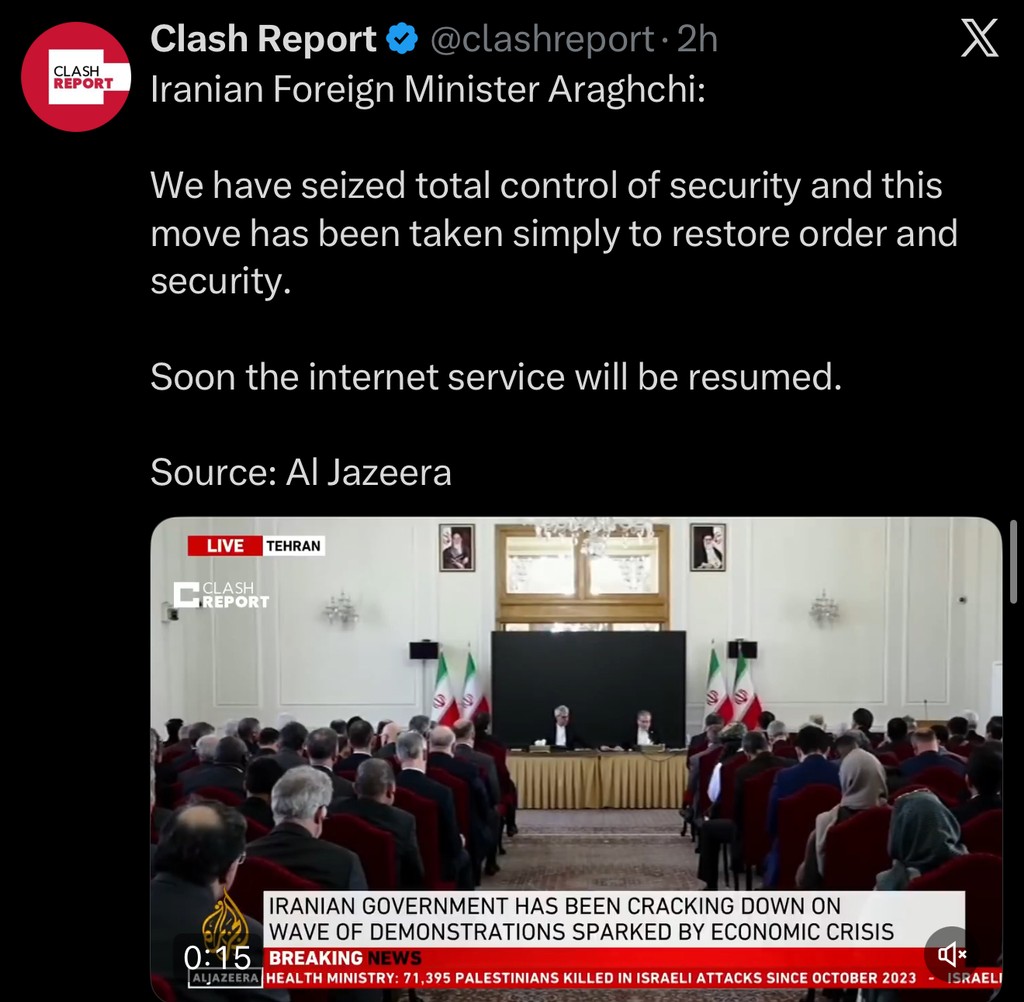
Task: Click the 2h post timestamp
Action: [x=697, y=39]
